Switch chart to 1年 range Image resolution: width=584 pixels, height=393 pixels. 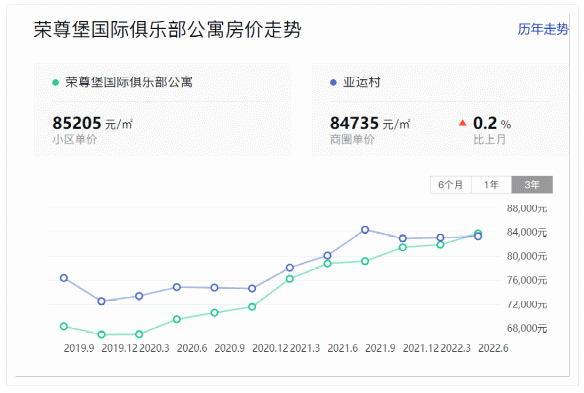[x=491, y=185]
